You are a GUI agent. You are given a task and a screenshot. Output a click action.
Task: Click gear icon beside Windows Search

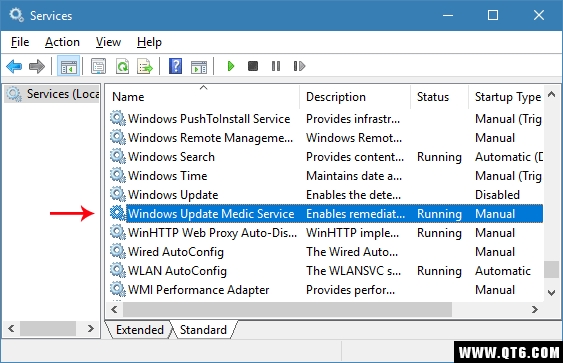click(x=118, y=156)
